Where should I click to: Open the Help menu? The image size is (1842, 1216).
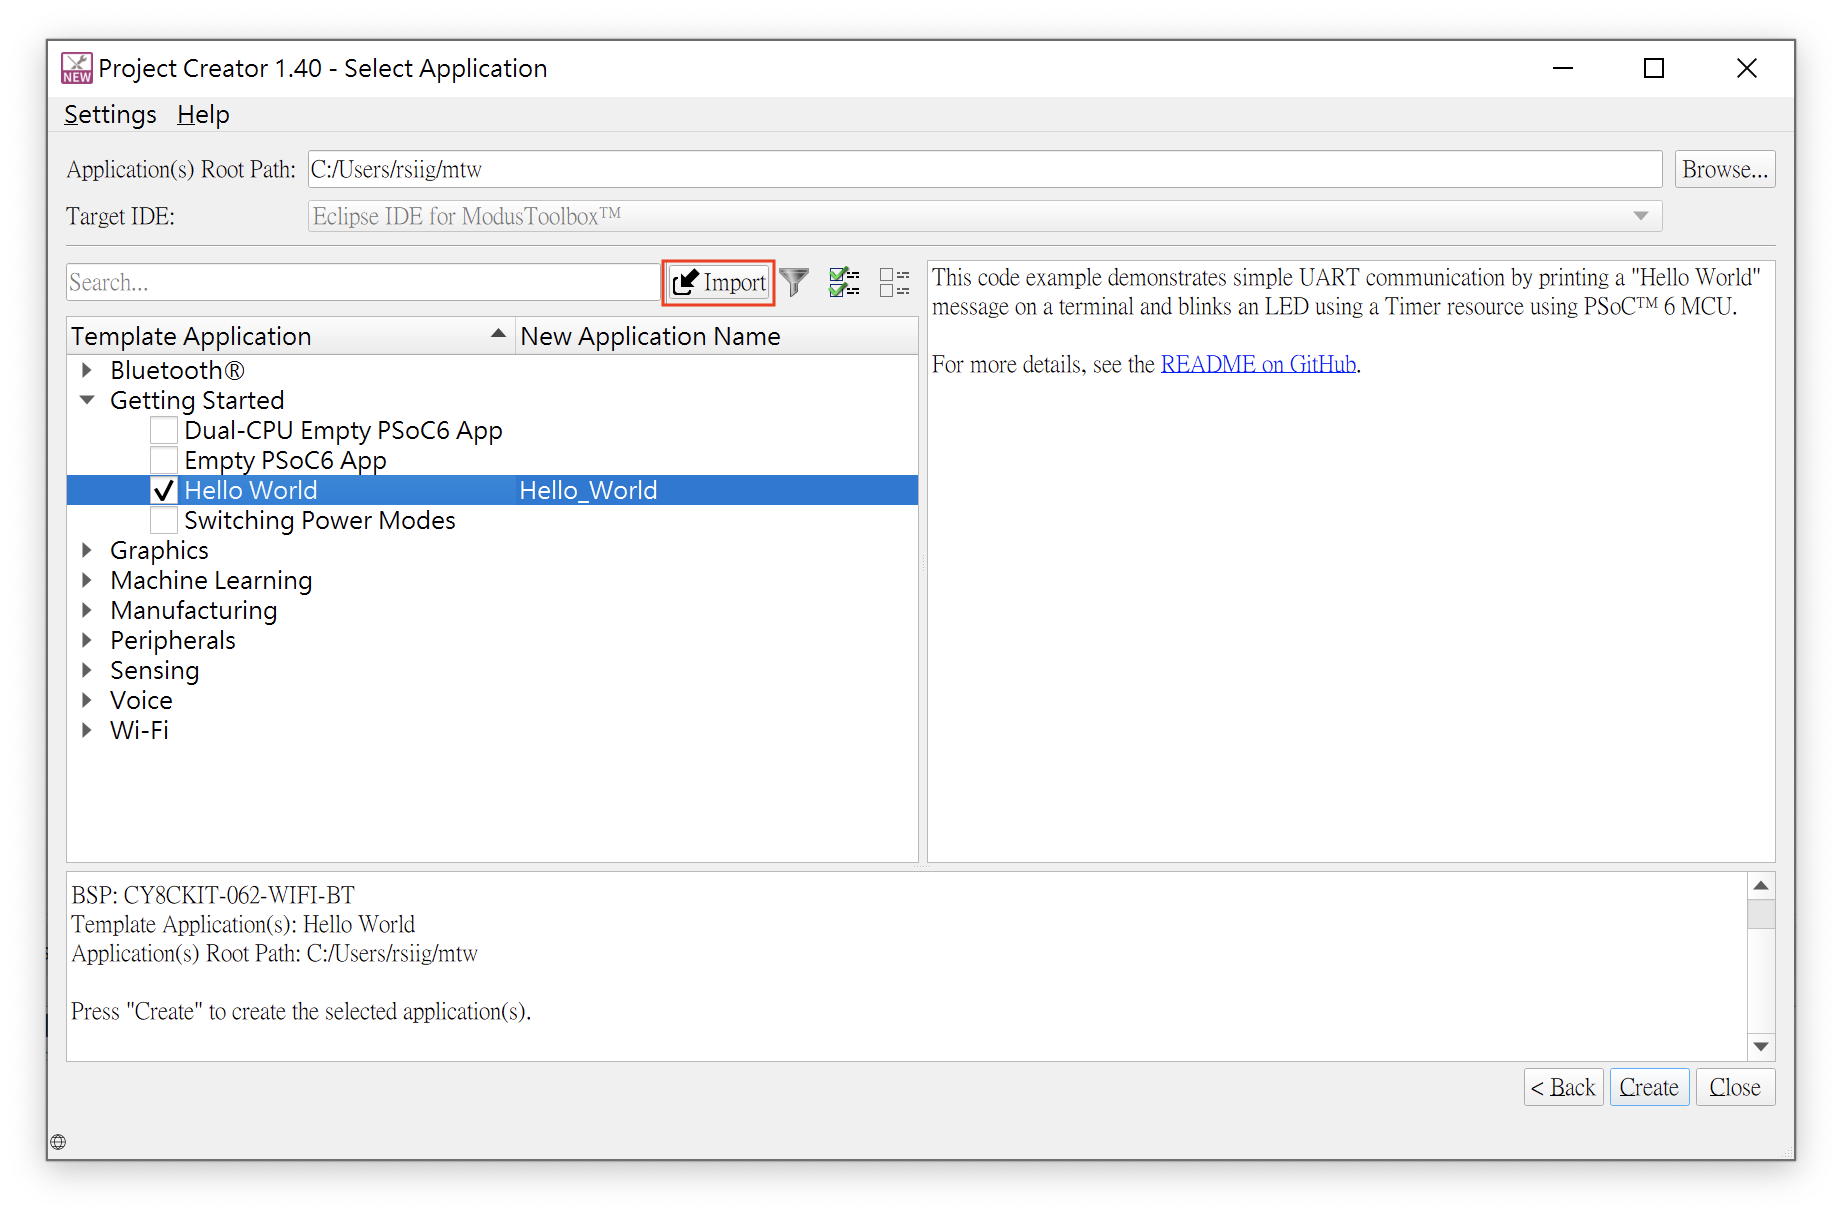203,115
